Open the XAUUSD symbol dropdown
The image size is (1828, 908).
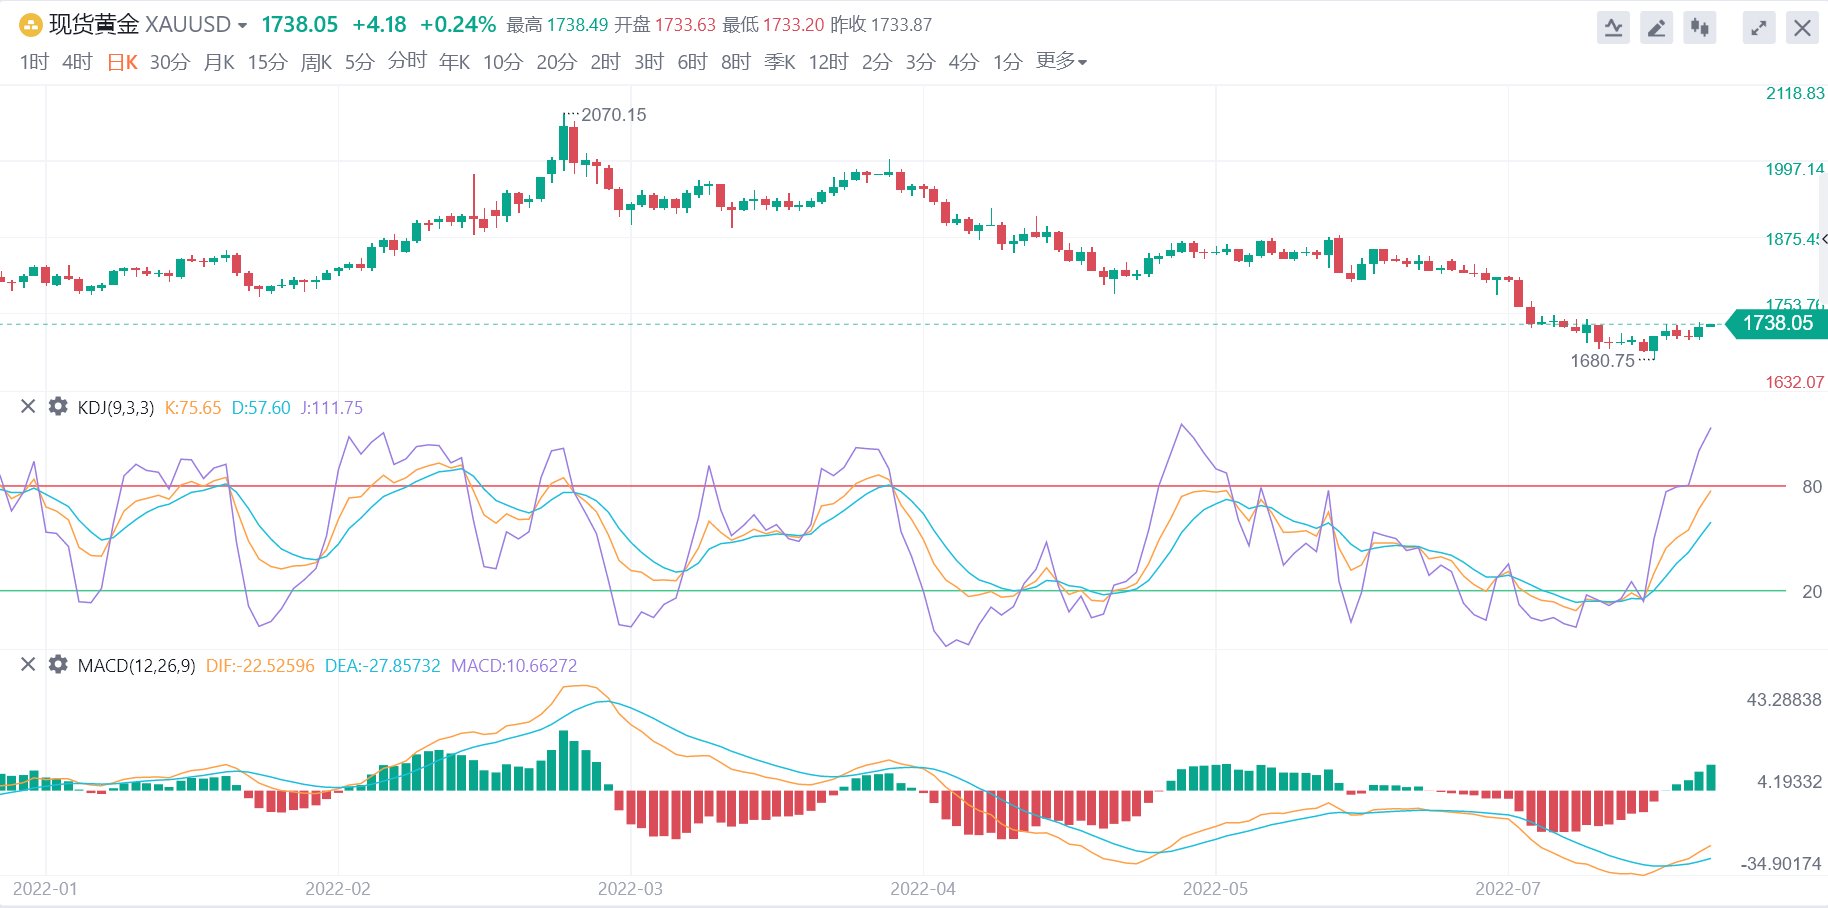pos(242,26)
